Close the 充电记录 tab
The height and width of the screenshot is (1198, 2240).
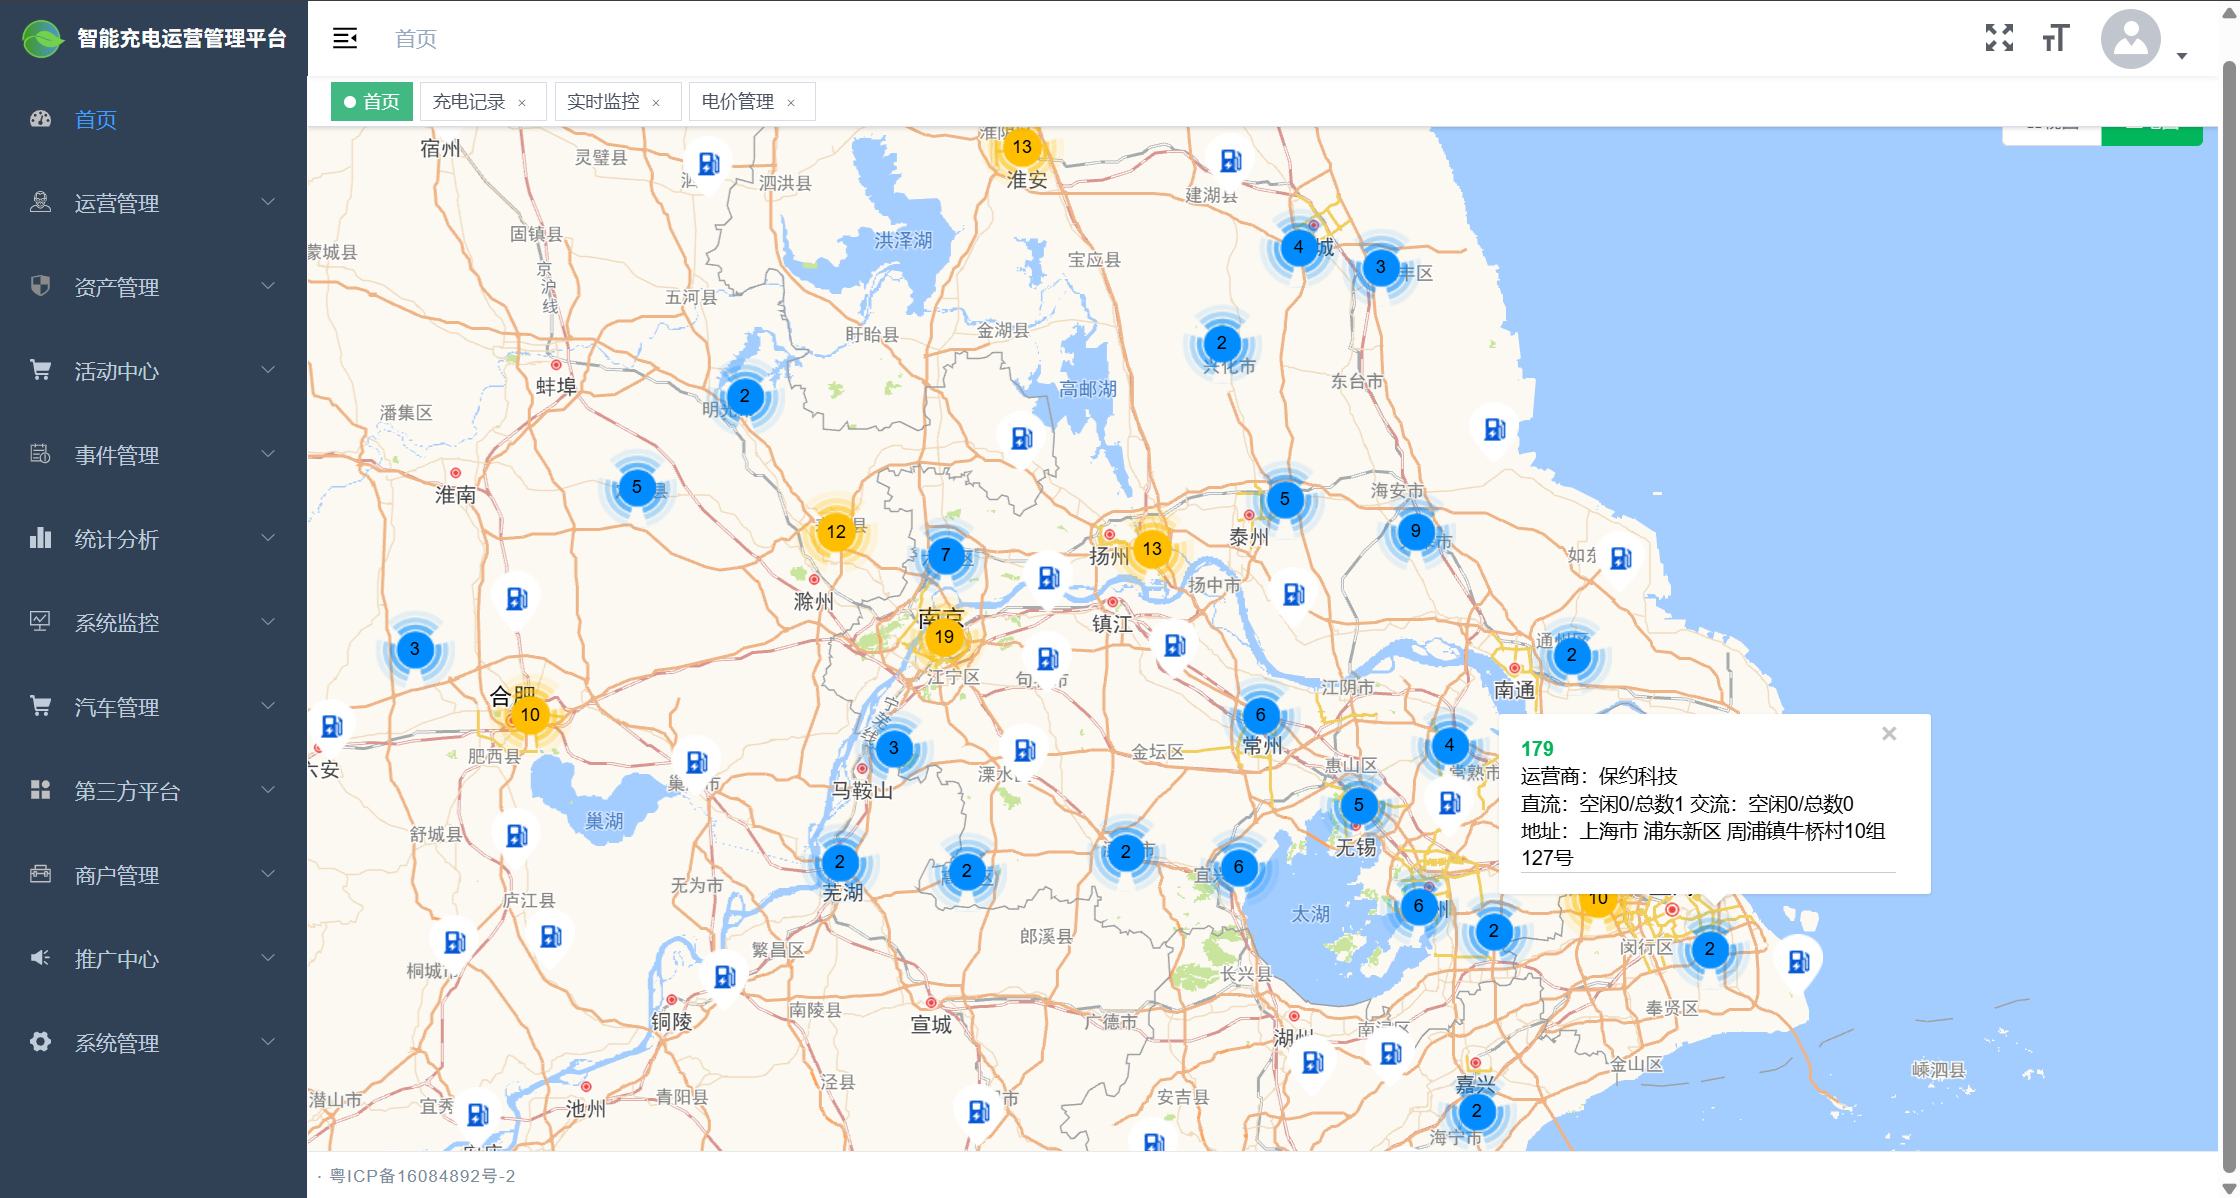point(522,103)
